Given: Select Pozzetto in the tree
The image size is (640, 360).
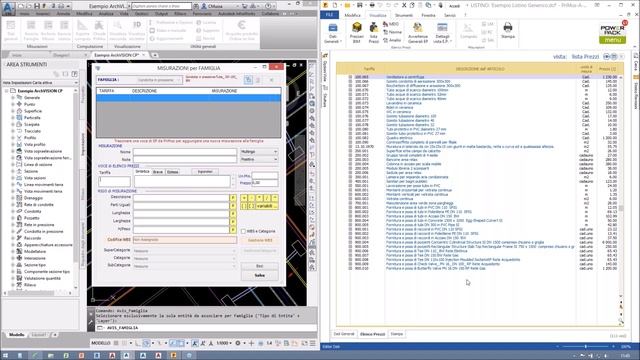Looking at the screenshot, I should coord(31,218).
